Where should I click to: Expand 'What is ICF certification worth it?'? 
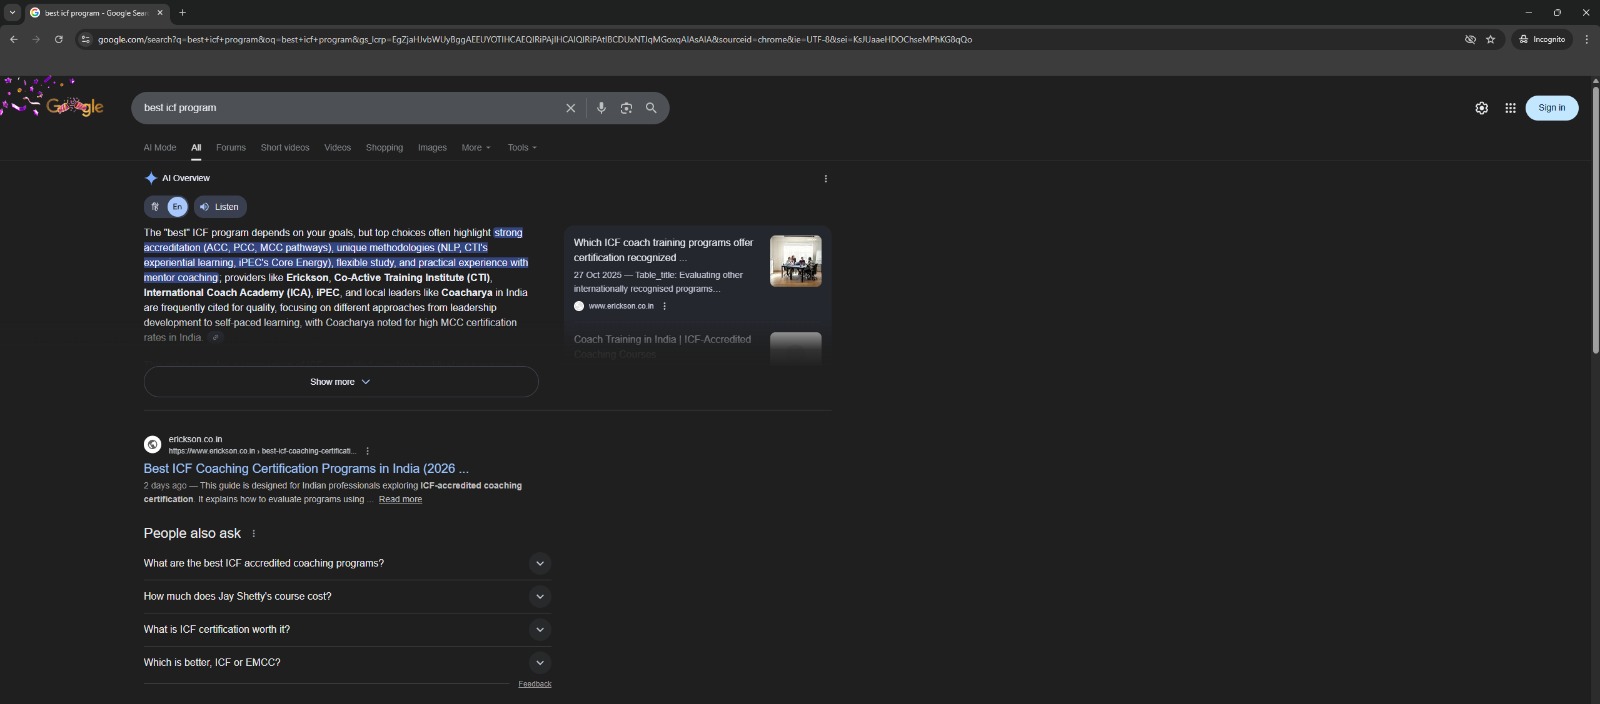pyautogui.click(x=347, y=629)
